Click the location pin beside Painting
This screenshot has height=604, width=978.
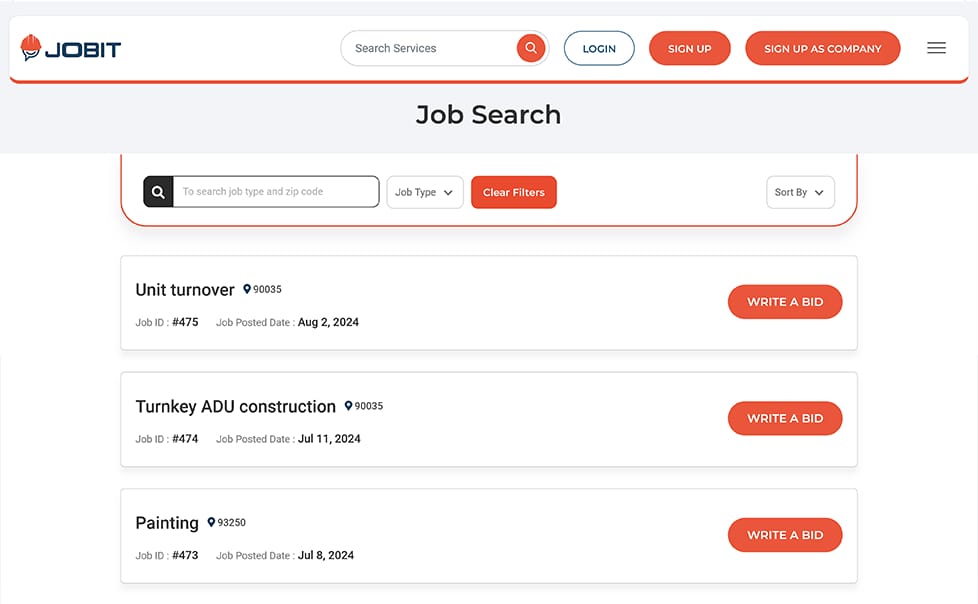[211, 522]
